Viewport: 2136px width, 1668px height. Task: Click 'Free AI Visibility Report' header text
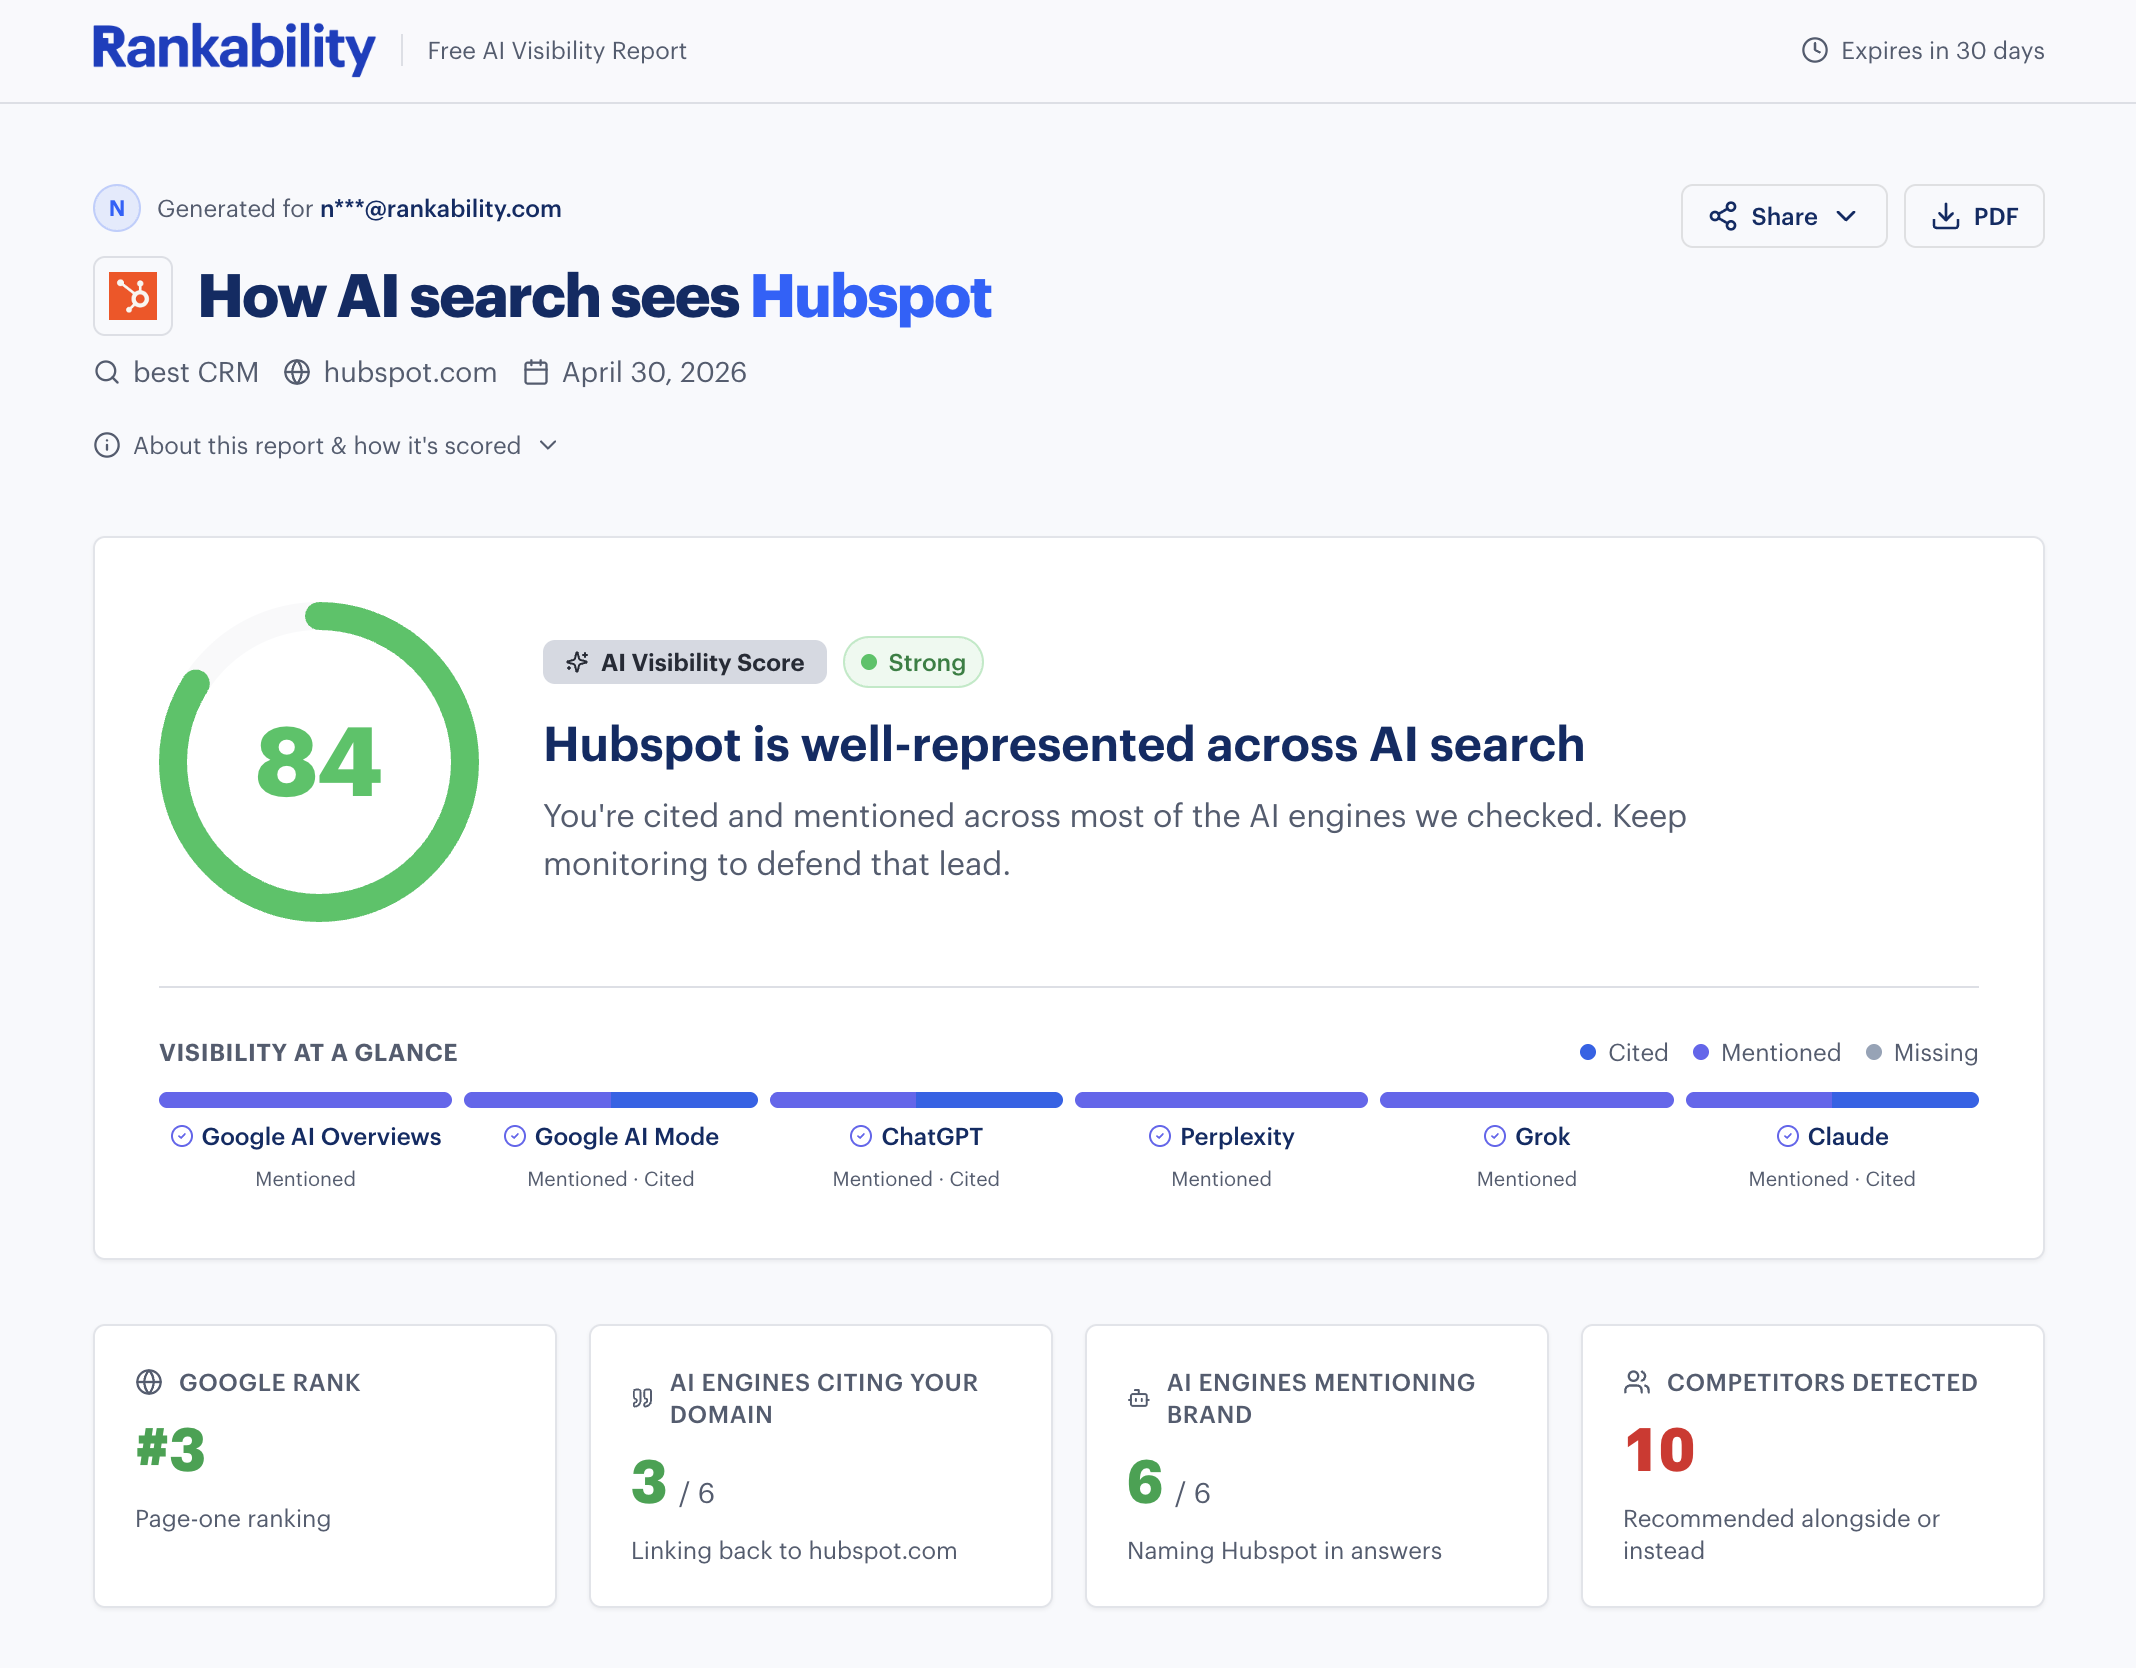[x=557, y=50]
